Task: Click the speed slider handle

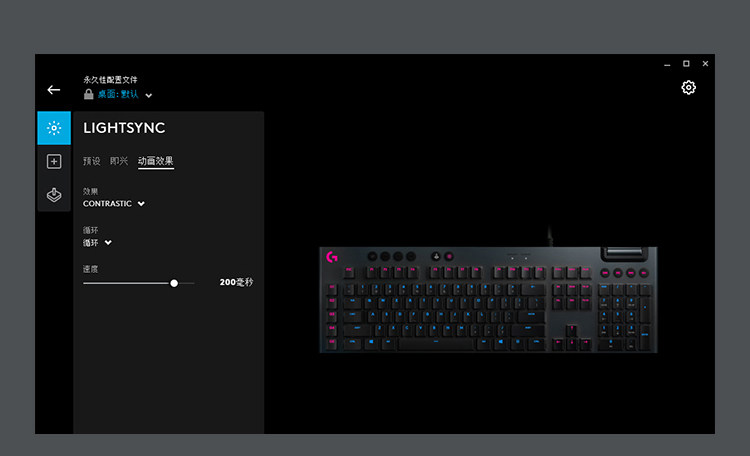Action: pyautogui.click(x=174, y=283)
